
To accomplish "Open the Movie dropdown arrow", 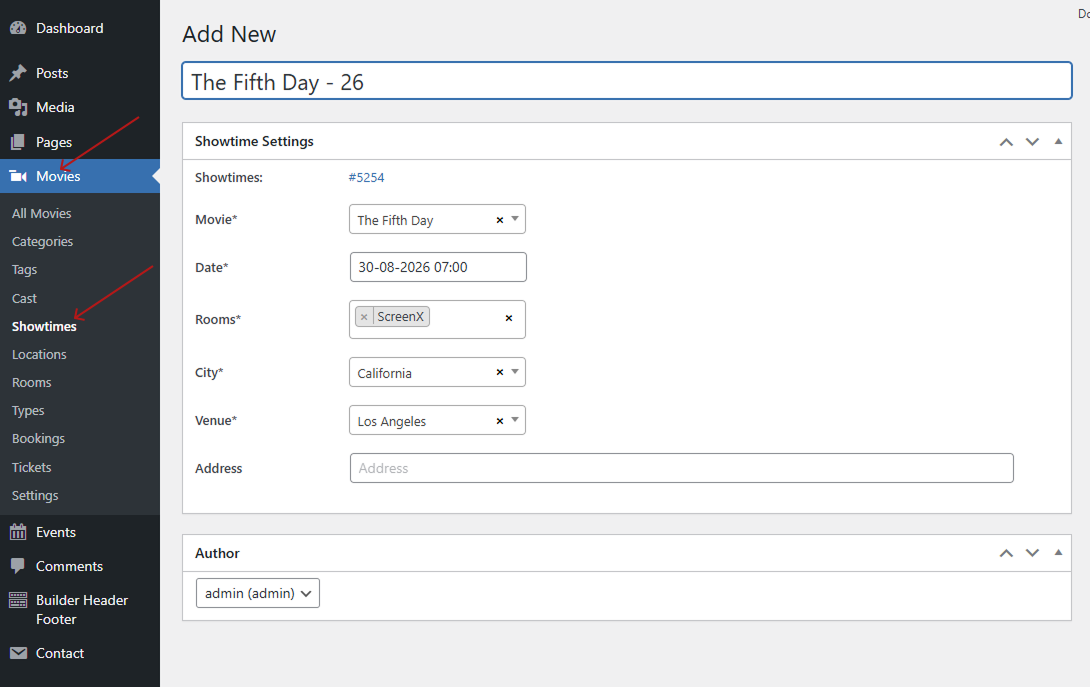I will click(515, 219).
